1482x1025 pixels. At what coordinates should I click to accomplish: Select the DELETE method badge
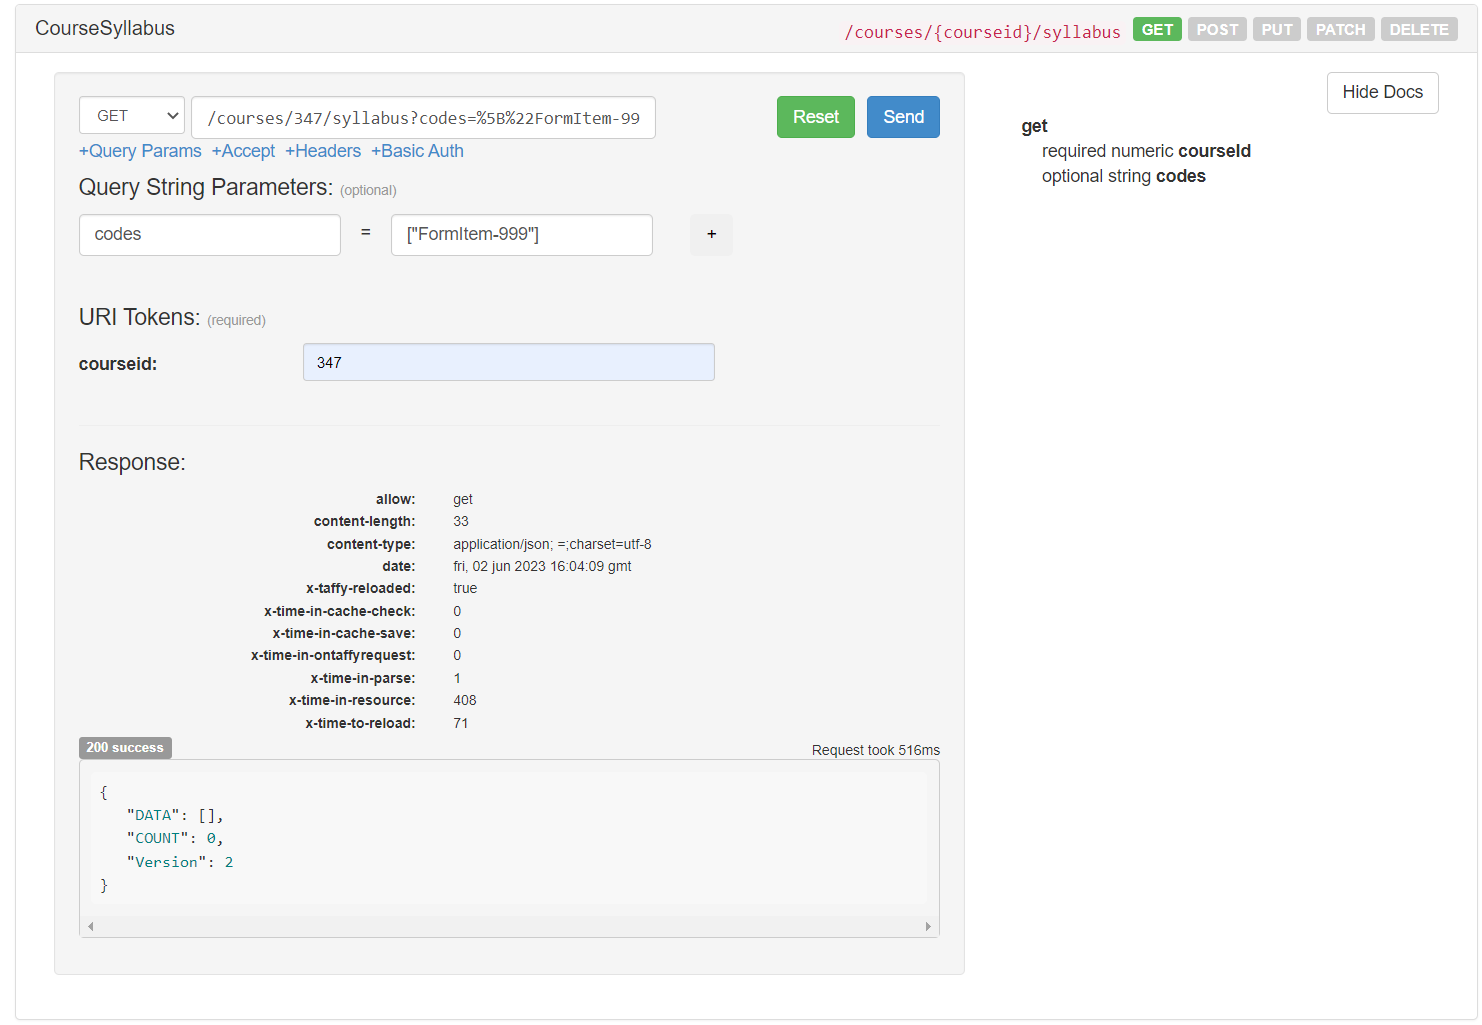(1418, 30)
